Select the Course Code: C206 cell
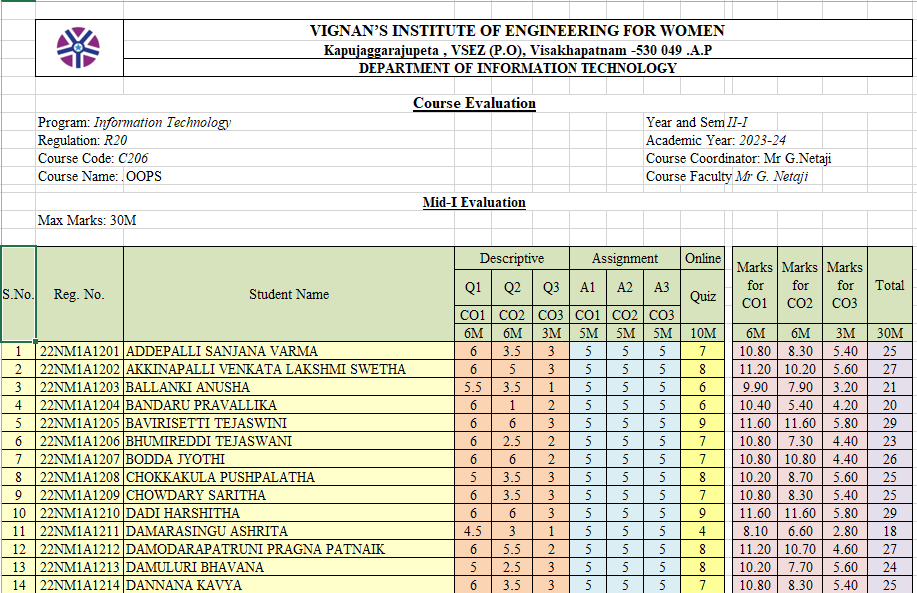This screenshot has width=917, height=593. (x=93, y=158)
